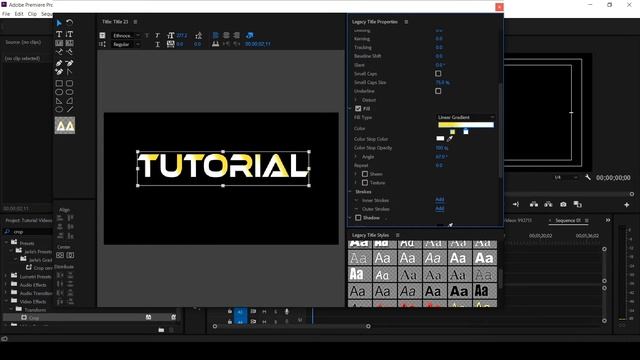Image resolution: width=640 pixels, height=360 pixels.
Task: Click the New Title Based on Current icon
Action: click(102, 36)
